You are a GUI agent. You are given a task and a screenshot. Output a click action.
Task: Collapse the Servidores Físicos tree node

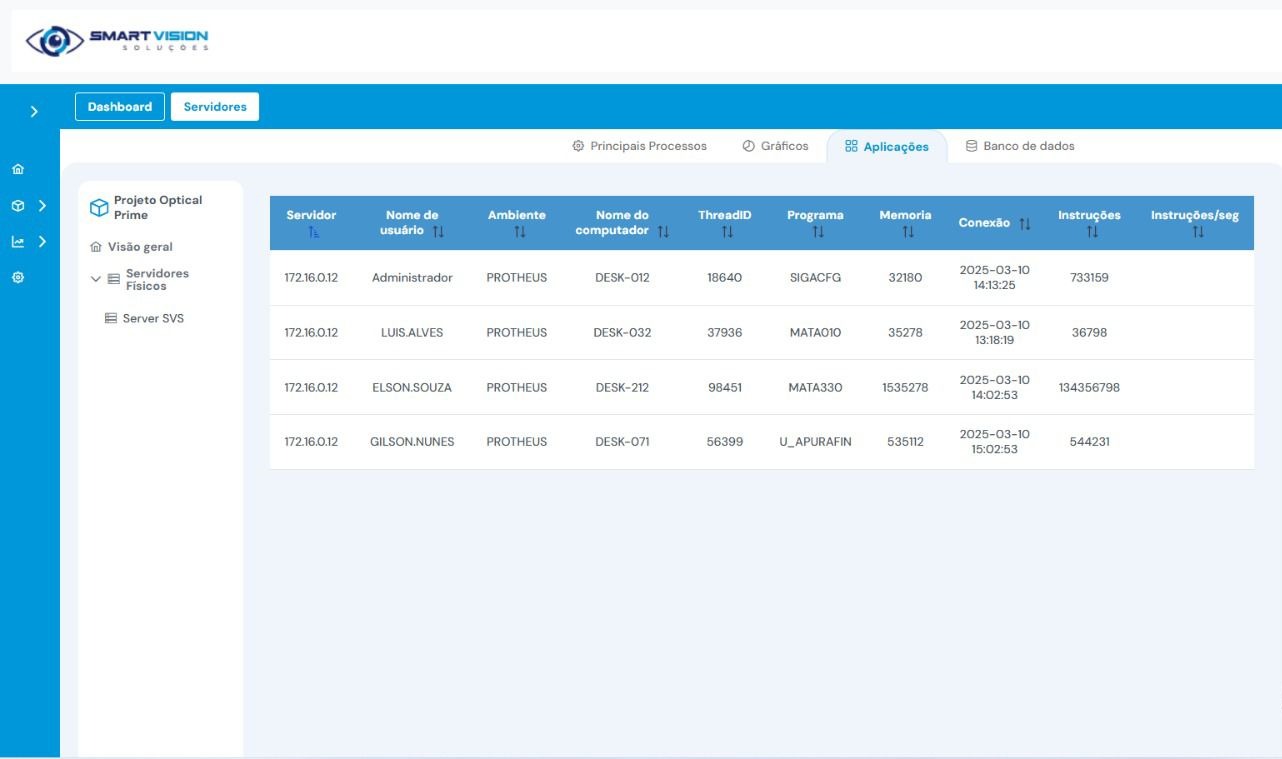click(96, 280)
